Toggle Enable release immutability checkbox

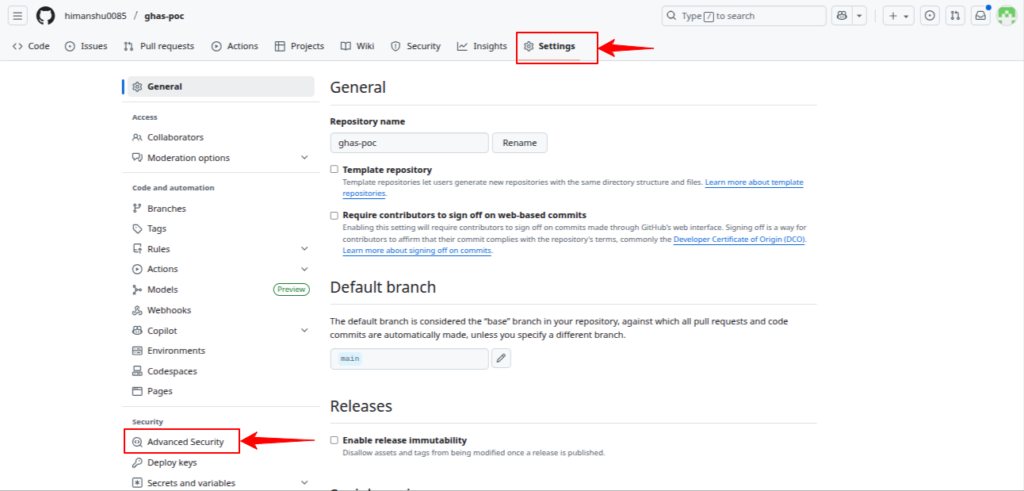pos(335,440)
